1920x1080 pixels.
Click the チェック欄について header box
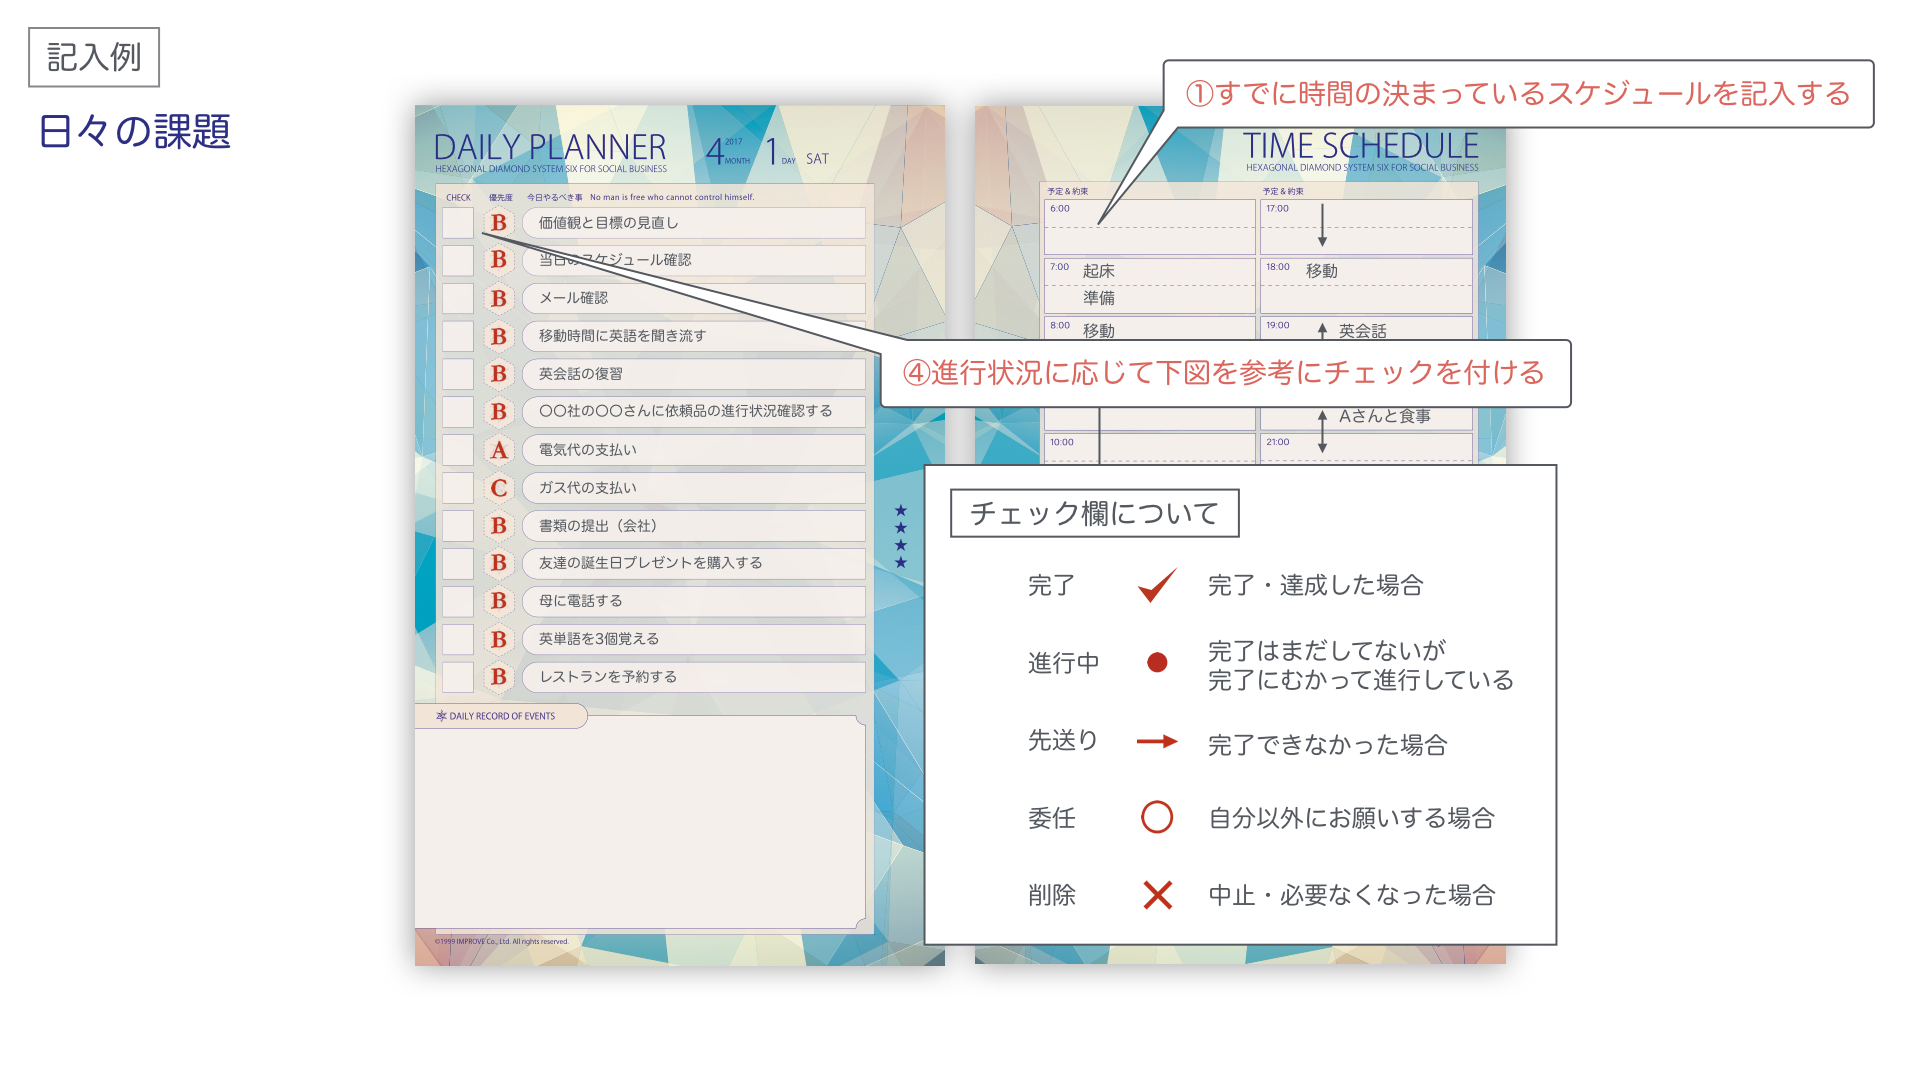(x=1095, y=513)
